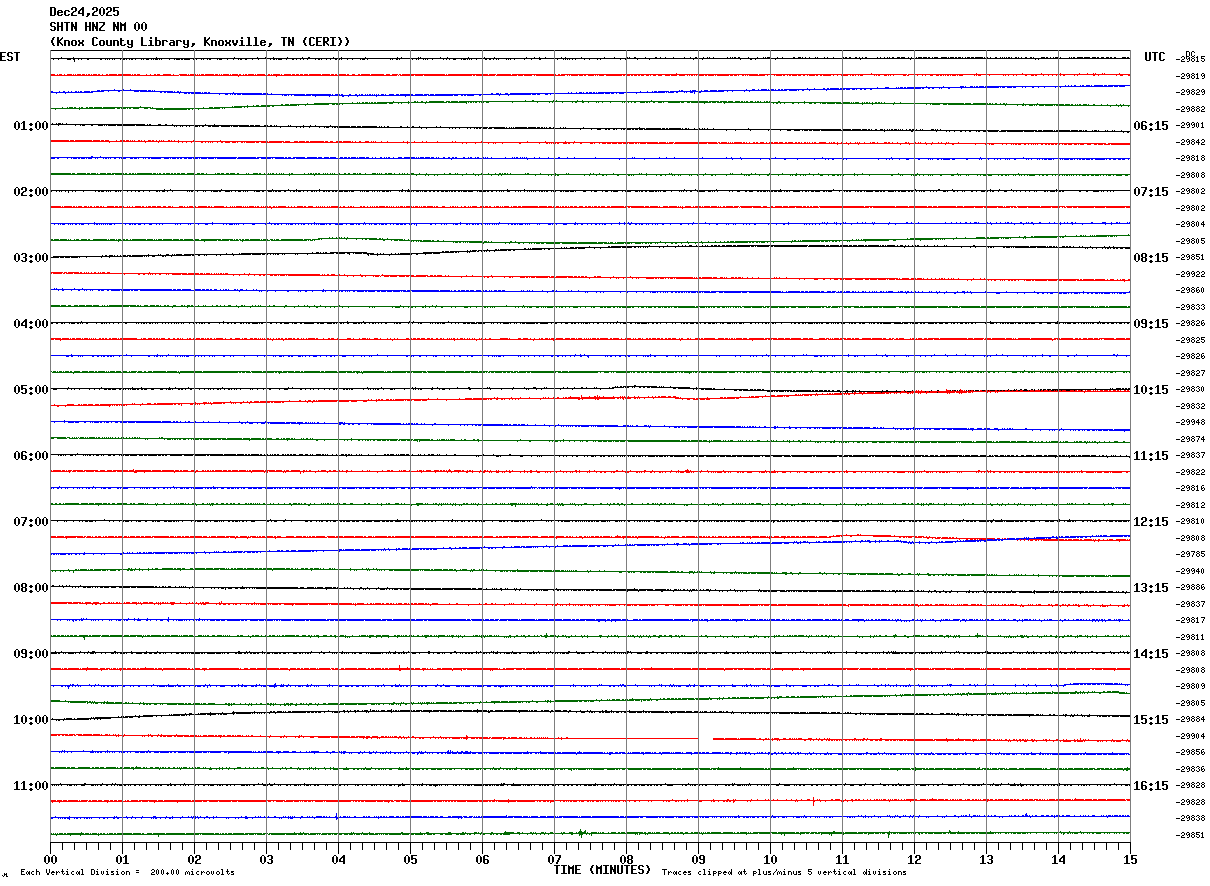Select the station code line SHTN HNZ NM 00
The width and height of the screenshot is (1210, 886).
(98, 27)
